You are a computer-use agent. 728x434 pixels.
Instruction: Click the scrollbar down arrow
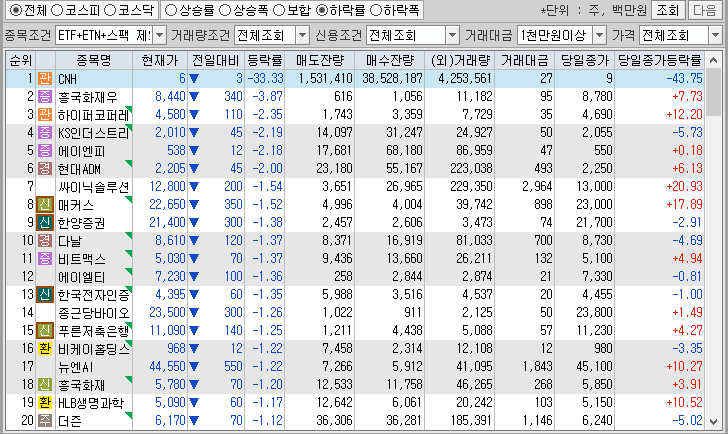click(x=714, y=421)
